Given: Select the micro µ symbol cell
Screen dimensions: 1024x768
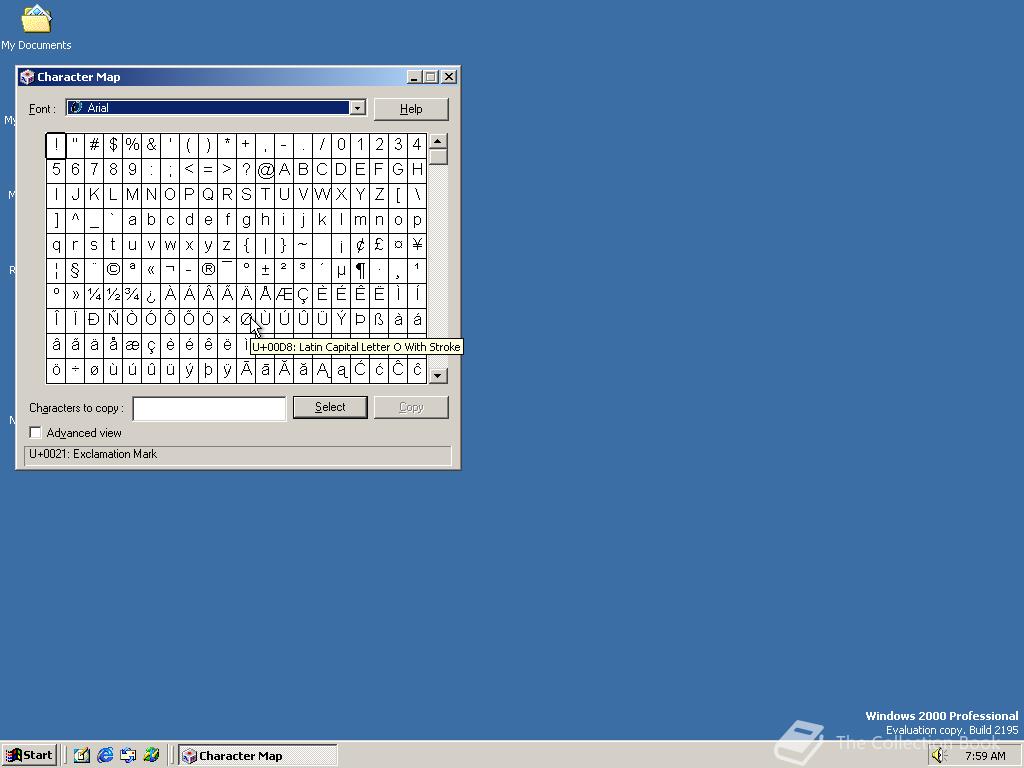Looking at the screenshot, I should pyautogui.click(x=341, y=270).
